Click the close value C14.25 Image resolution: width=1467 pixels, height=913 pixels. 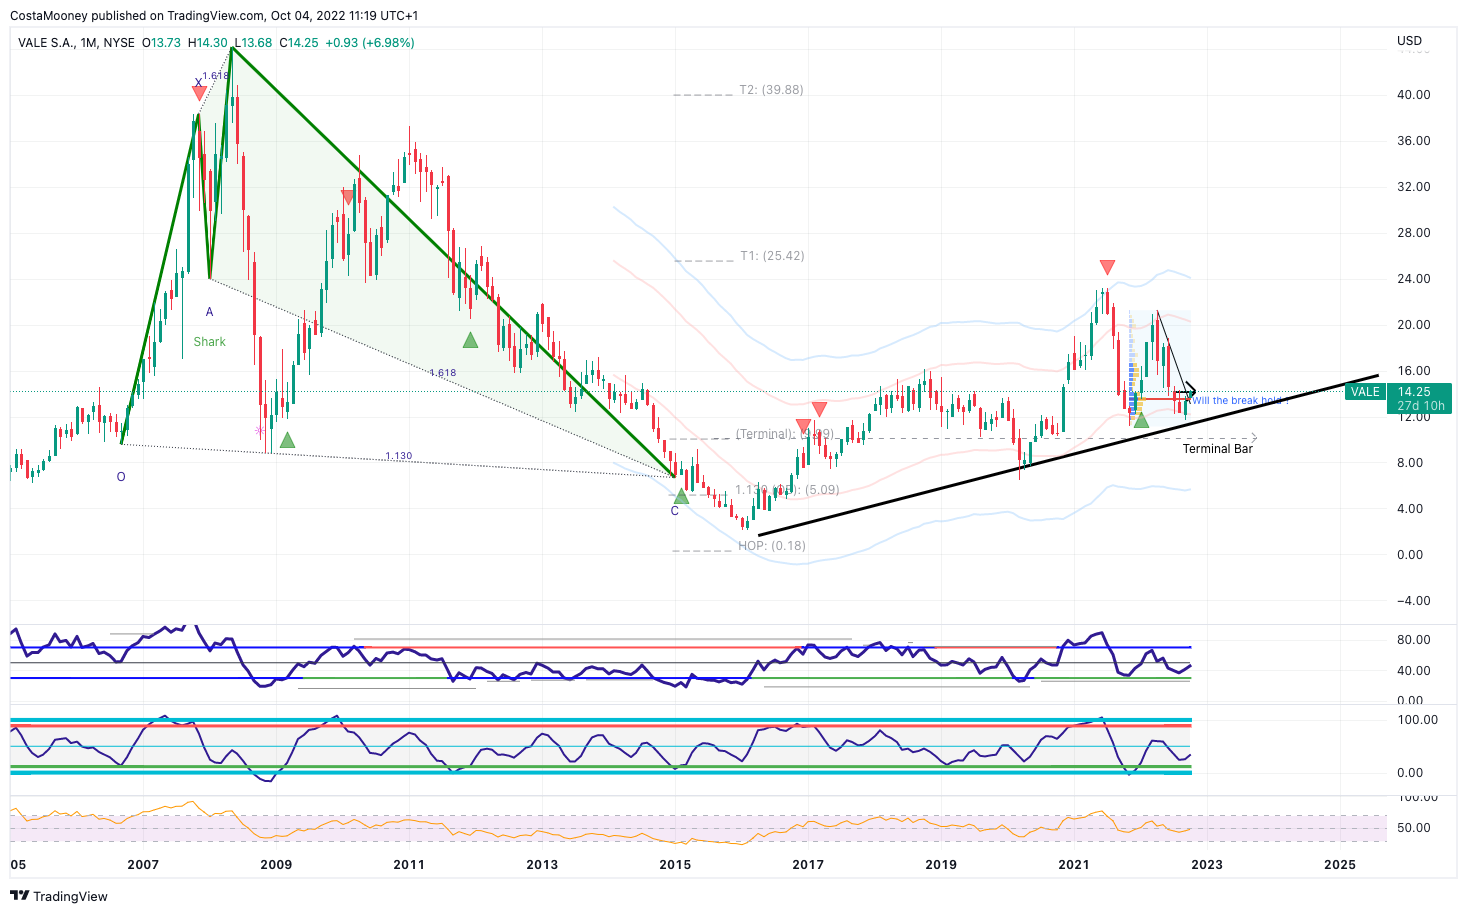(299, 43)
